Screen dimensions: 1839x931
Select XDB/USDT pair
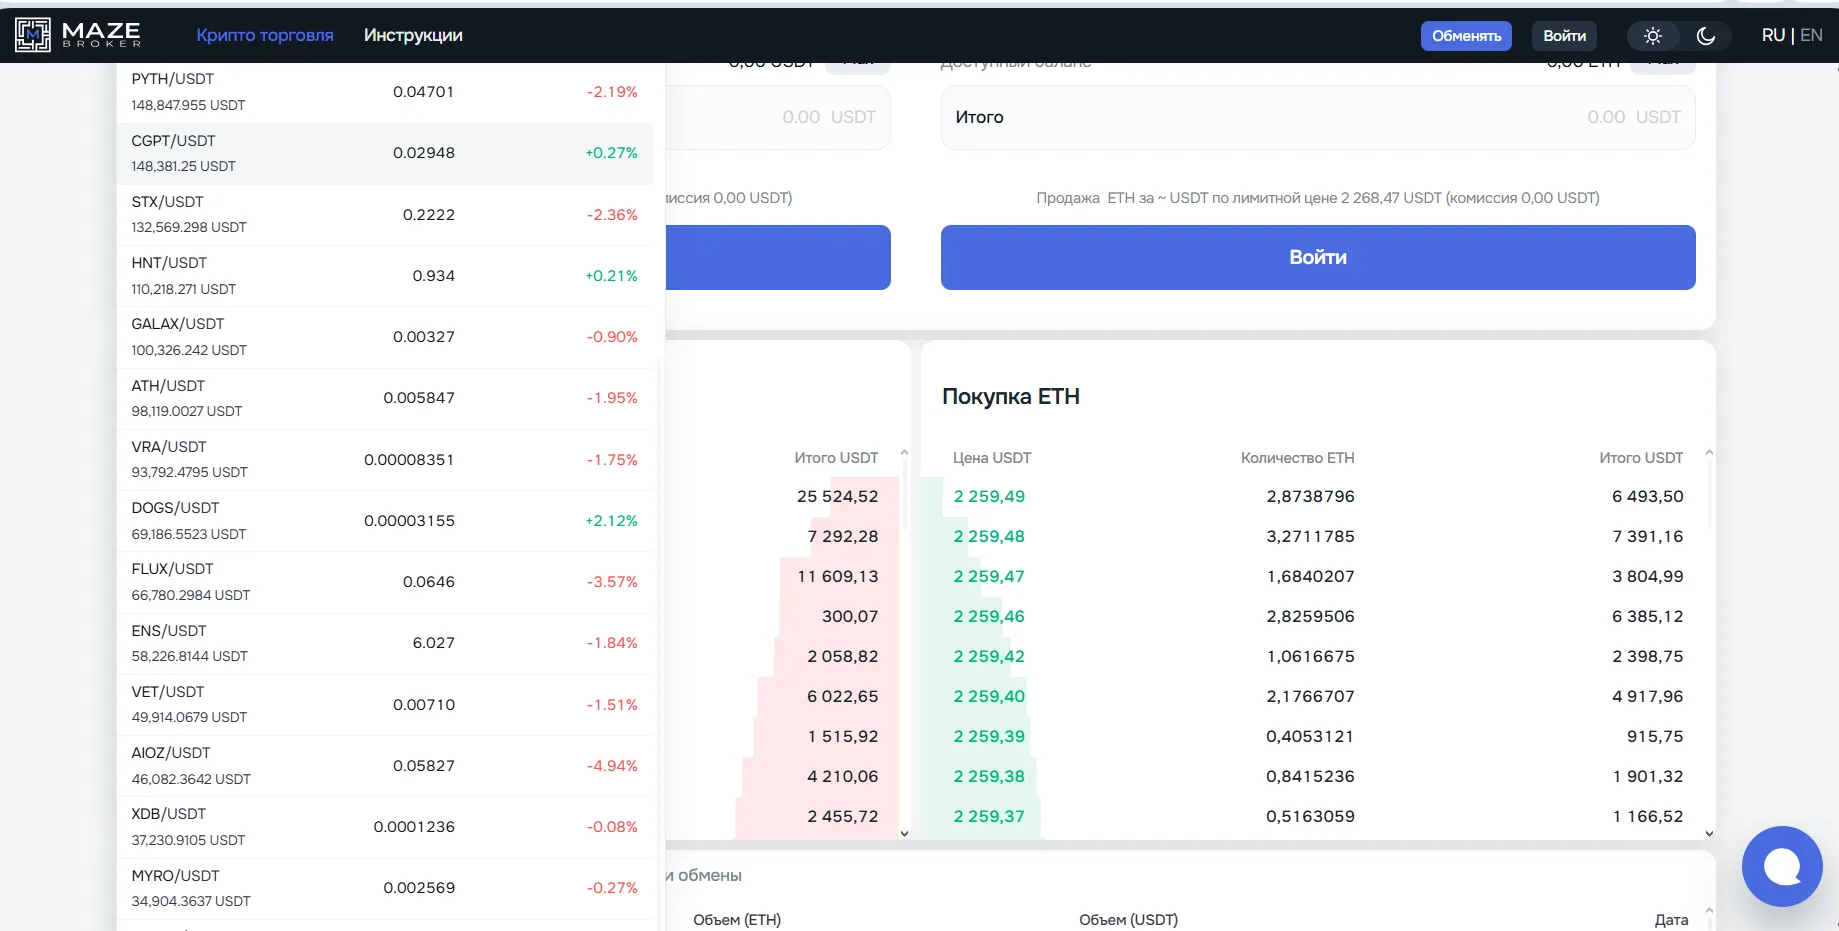click(385, 827)
